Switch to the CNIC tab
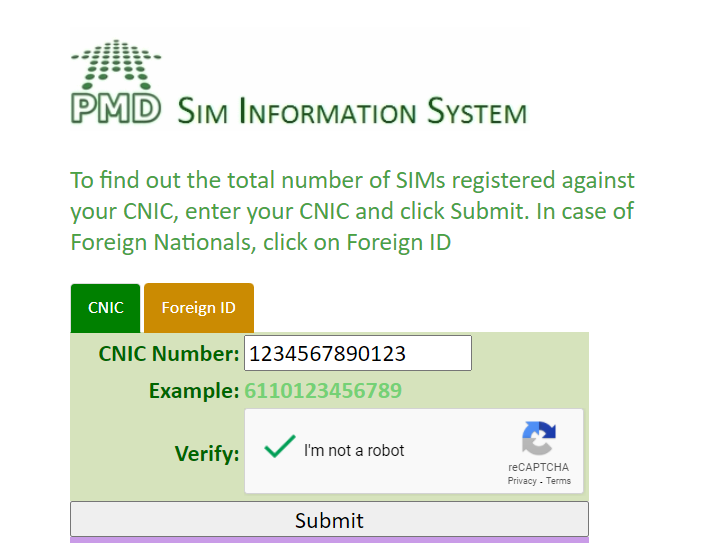Image resolution: width=707 pixels, height=555 pixels. (x=106, y=308)
